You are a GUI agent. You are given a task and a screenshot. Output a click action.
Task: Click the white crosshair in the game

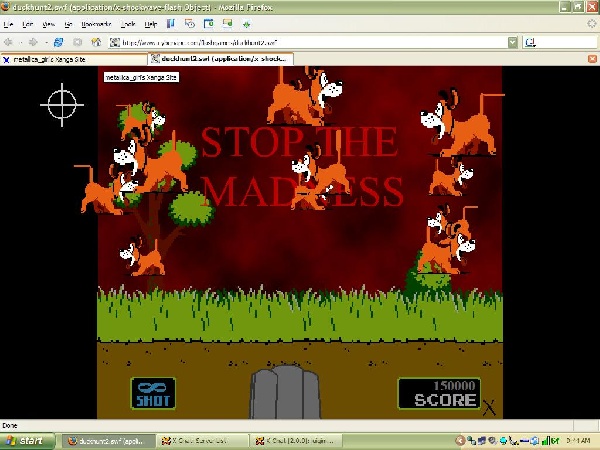62,104
